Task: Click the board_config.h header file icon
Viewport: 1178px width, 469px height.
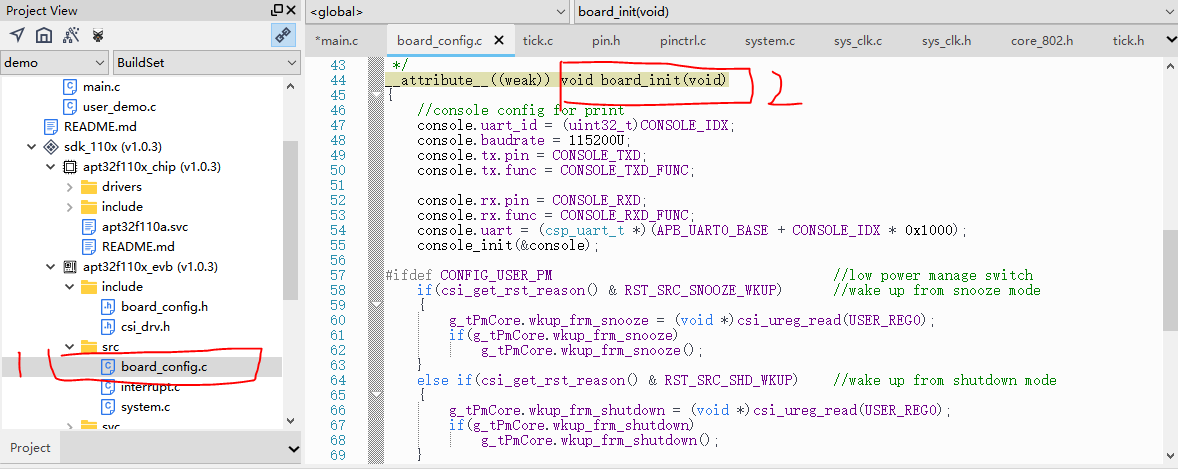Action: point(108,307)
